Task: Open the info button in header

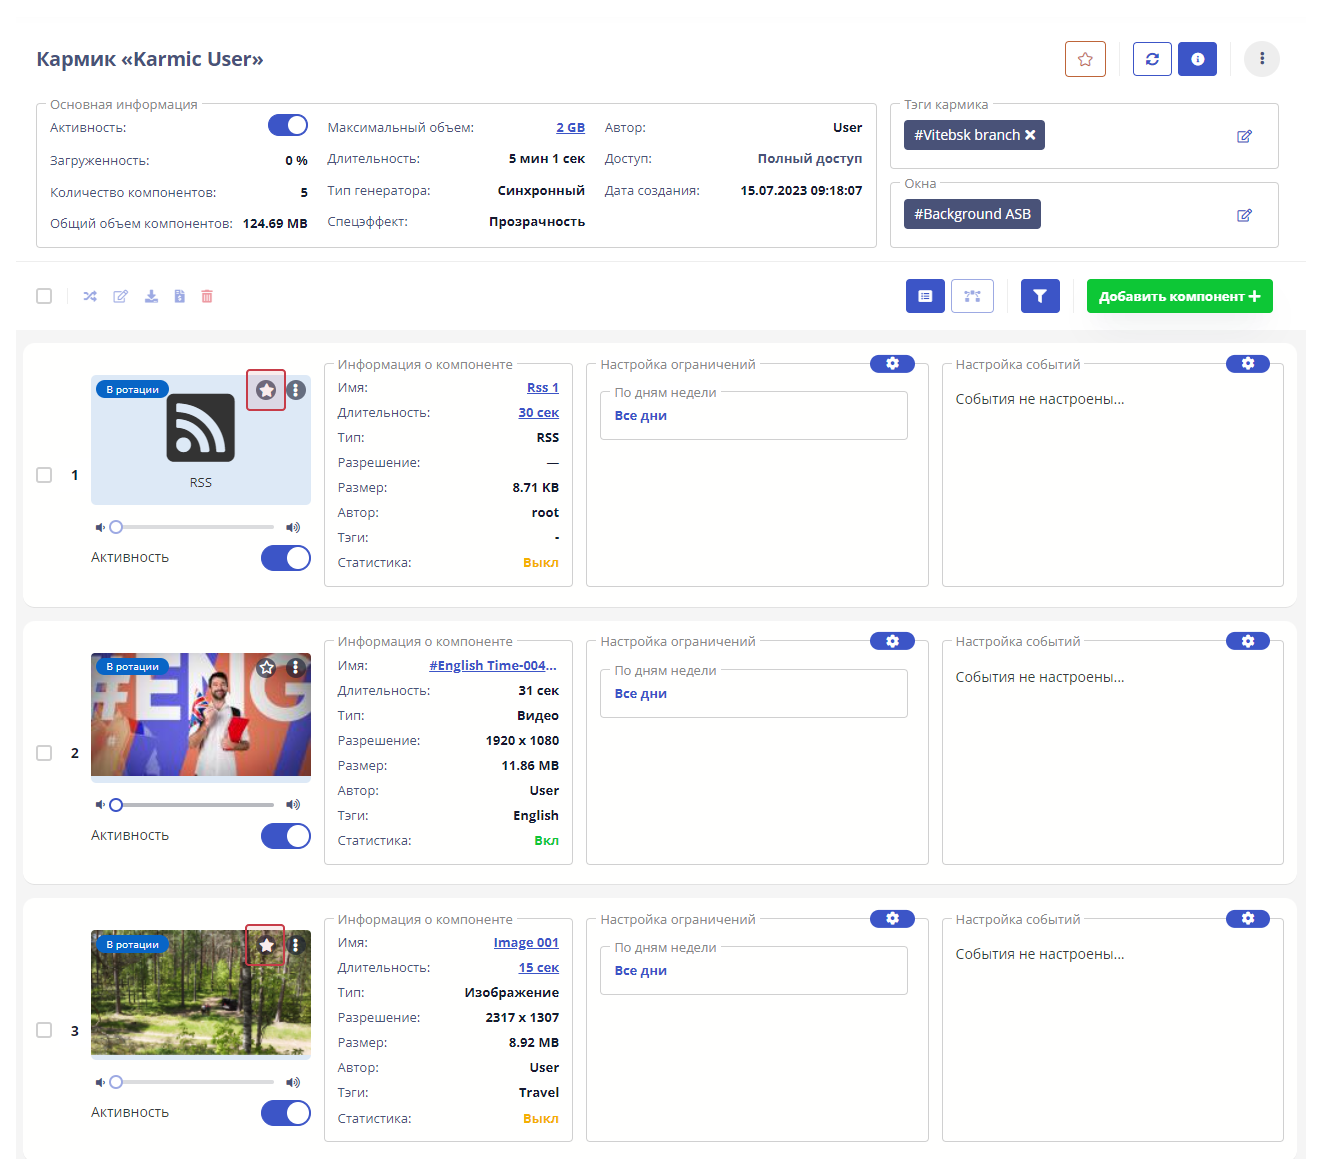Action: [x=1197, y=59]
